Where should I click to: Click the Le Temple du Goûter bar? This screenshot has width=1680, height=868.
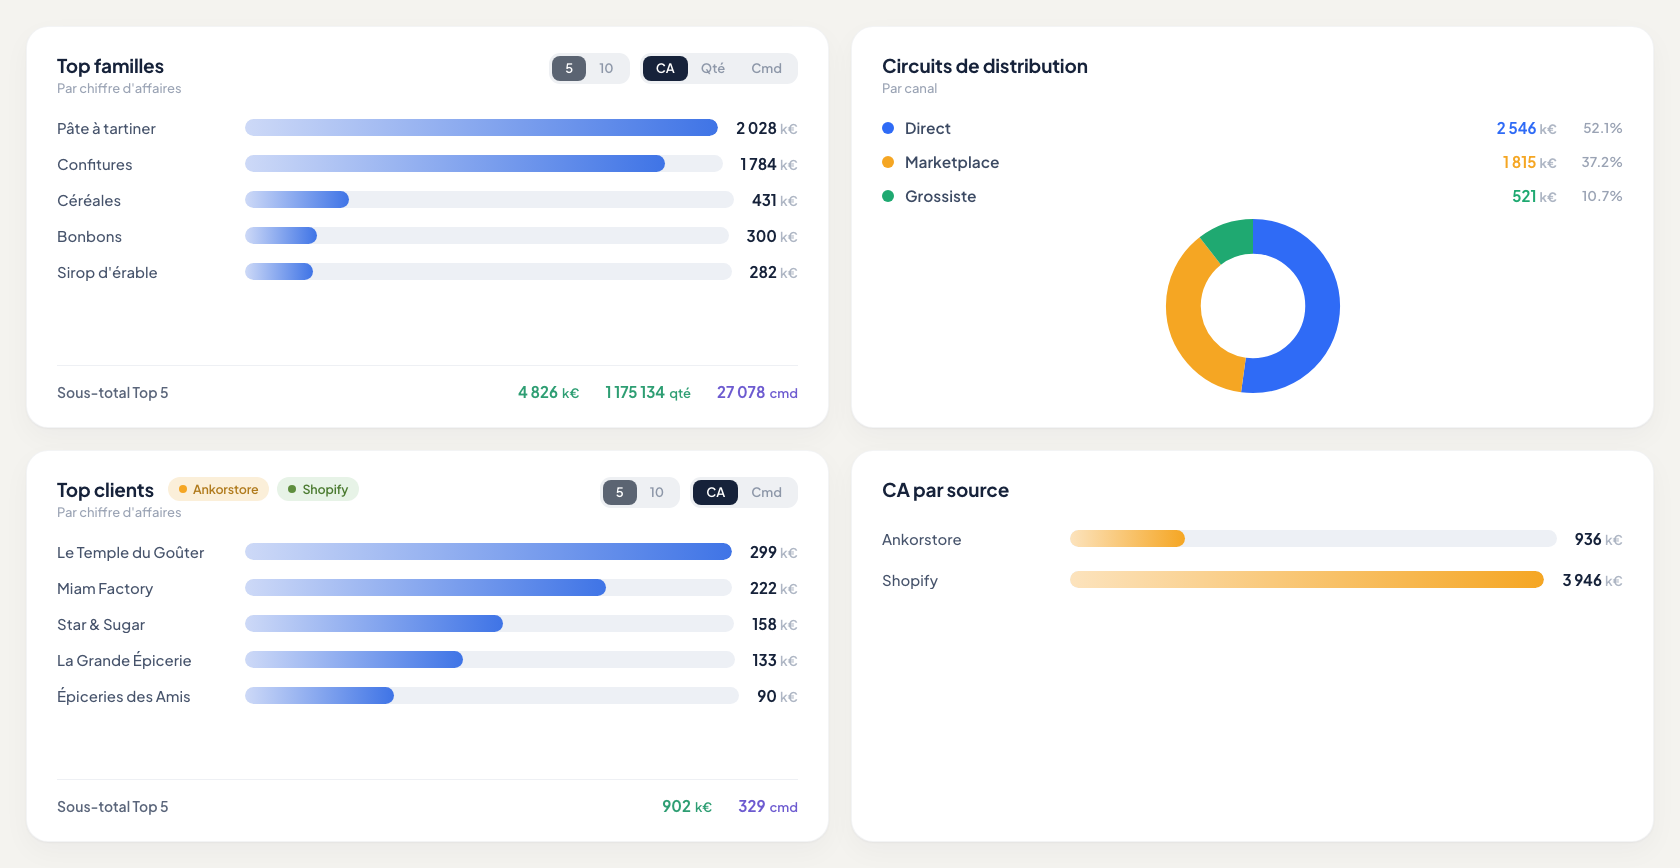pos(488,552)
